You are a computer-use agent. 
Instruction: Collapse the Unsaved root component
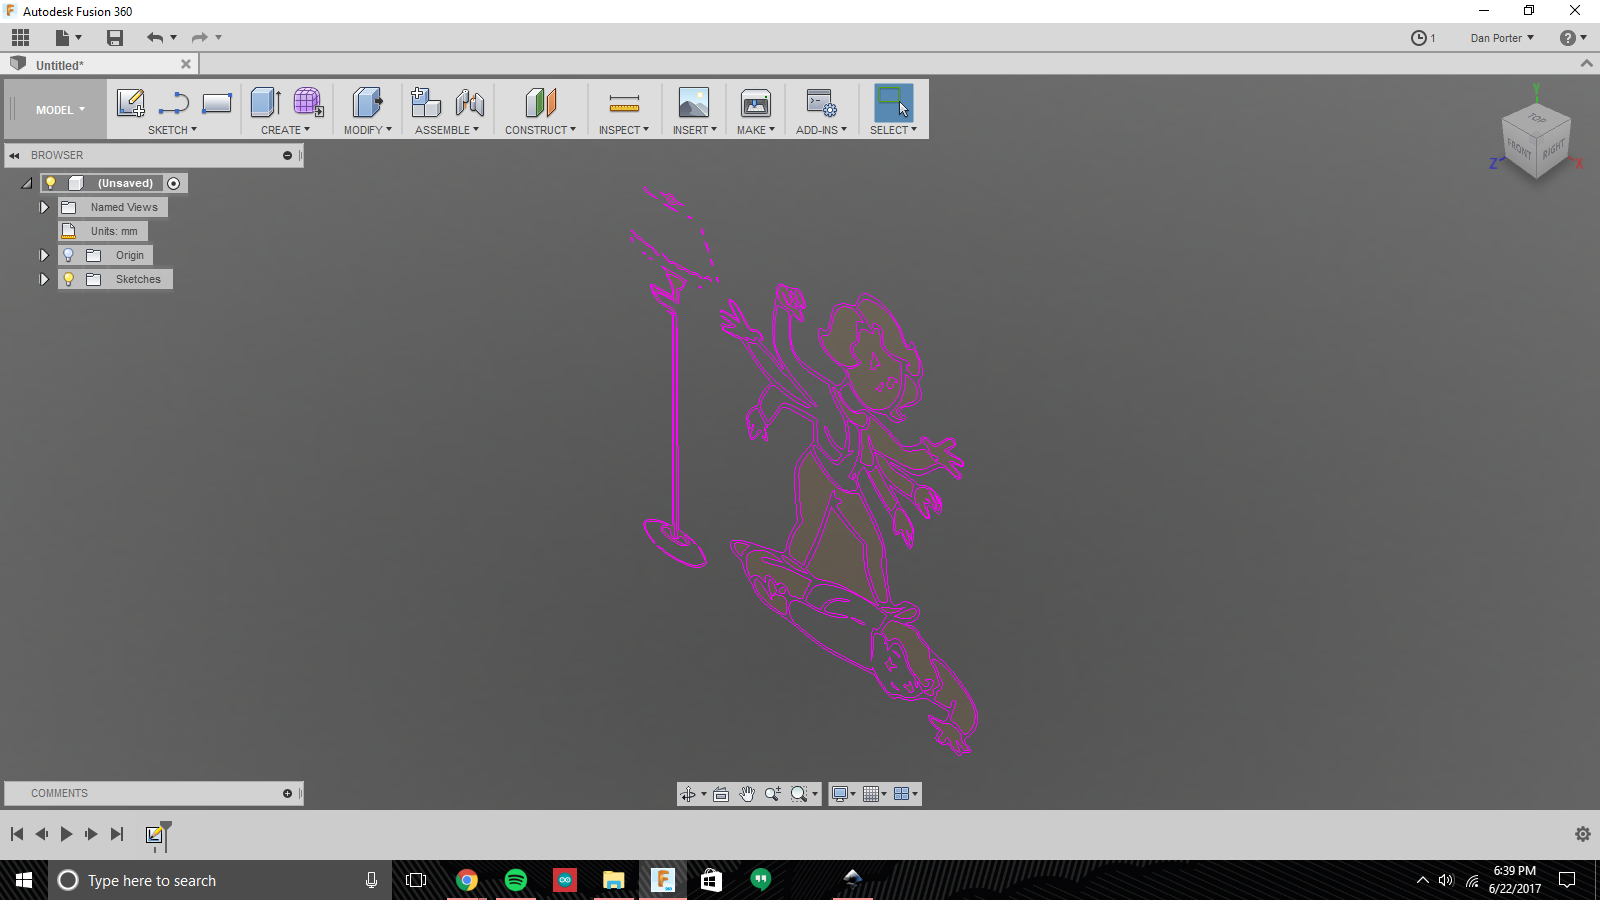point(27,183)
